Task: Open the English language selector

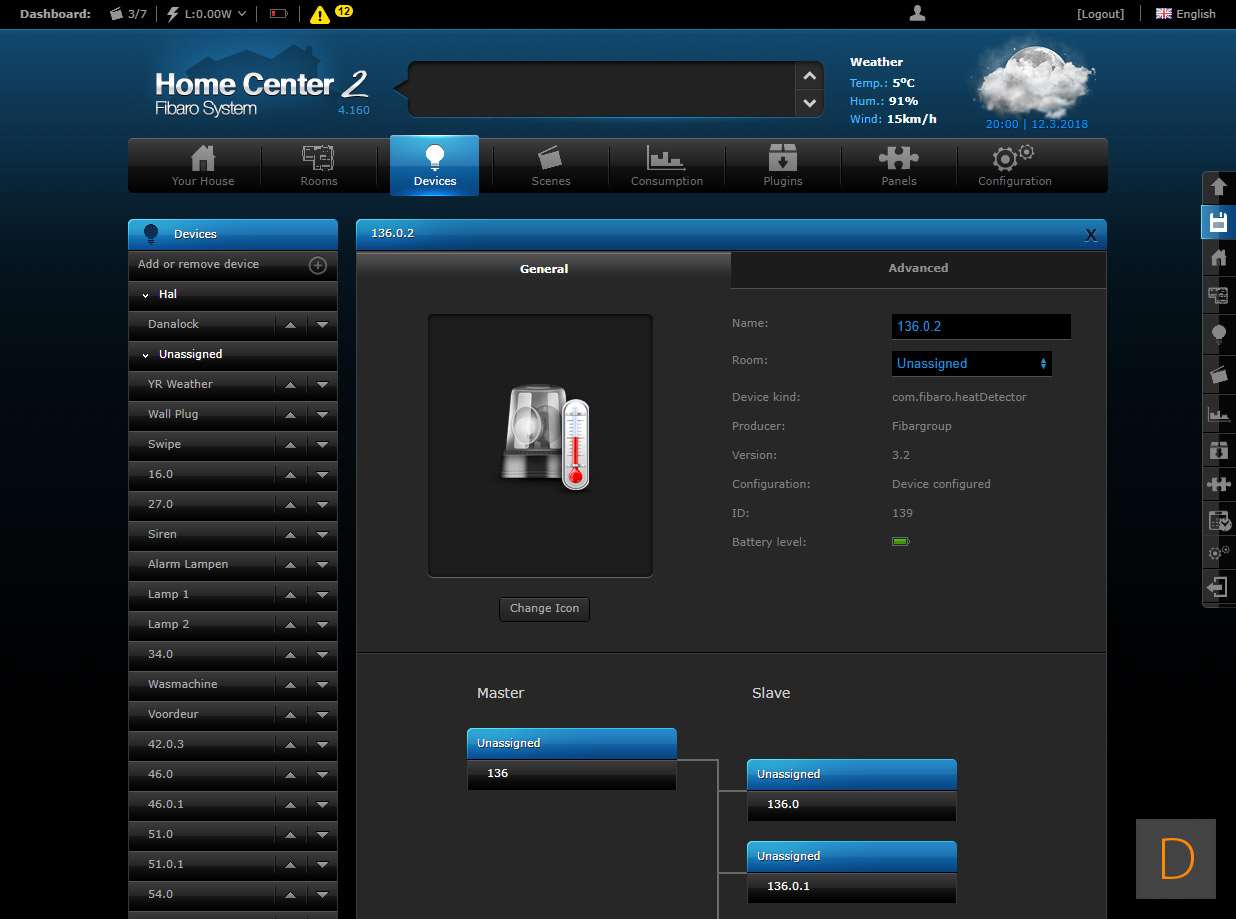Action: pos(1186,14)
